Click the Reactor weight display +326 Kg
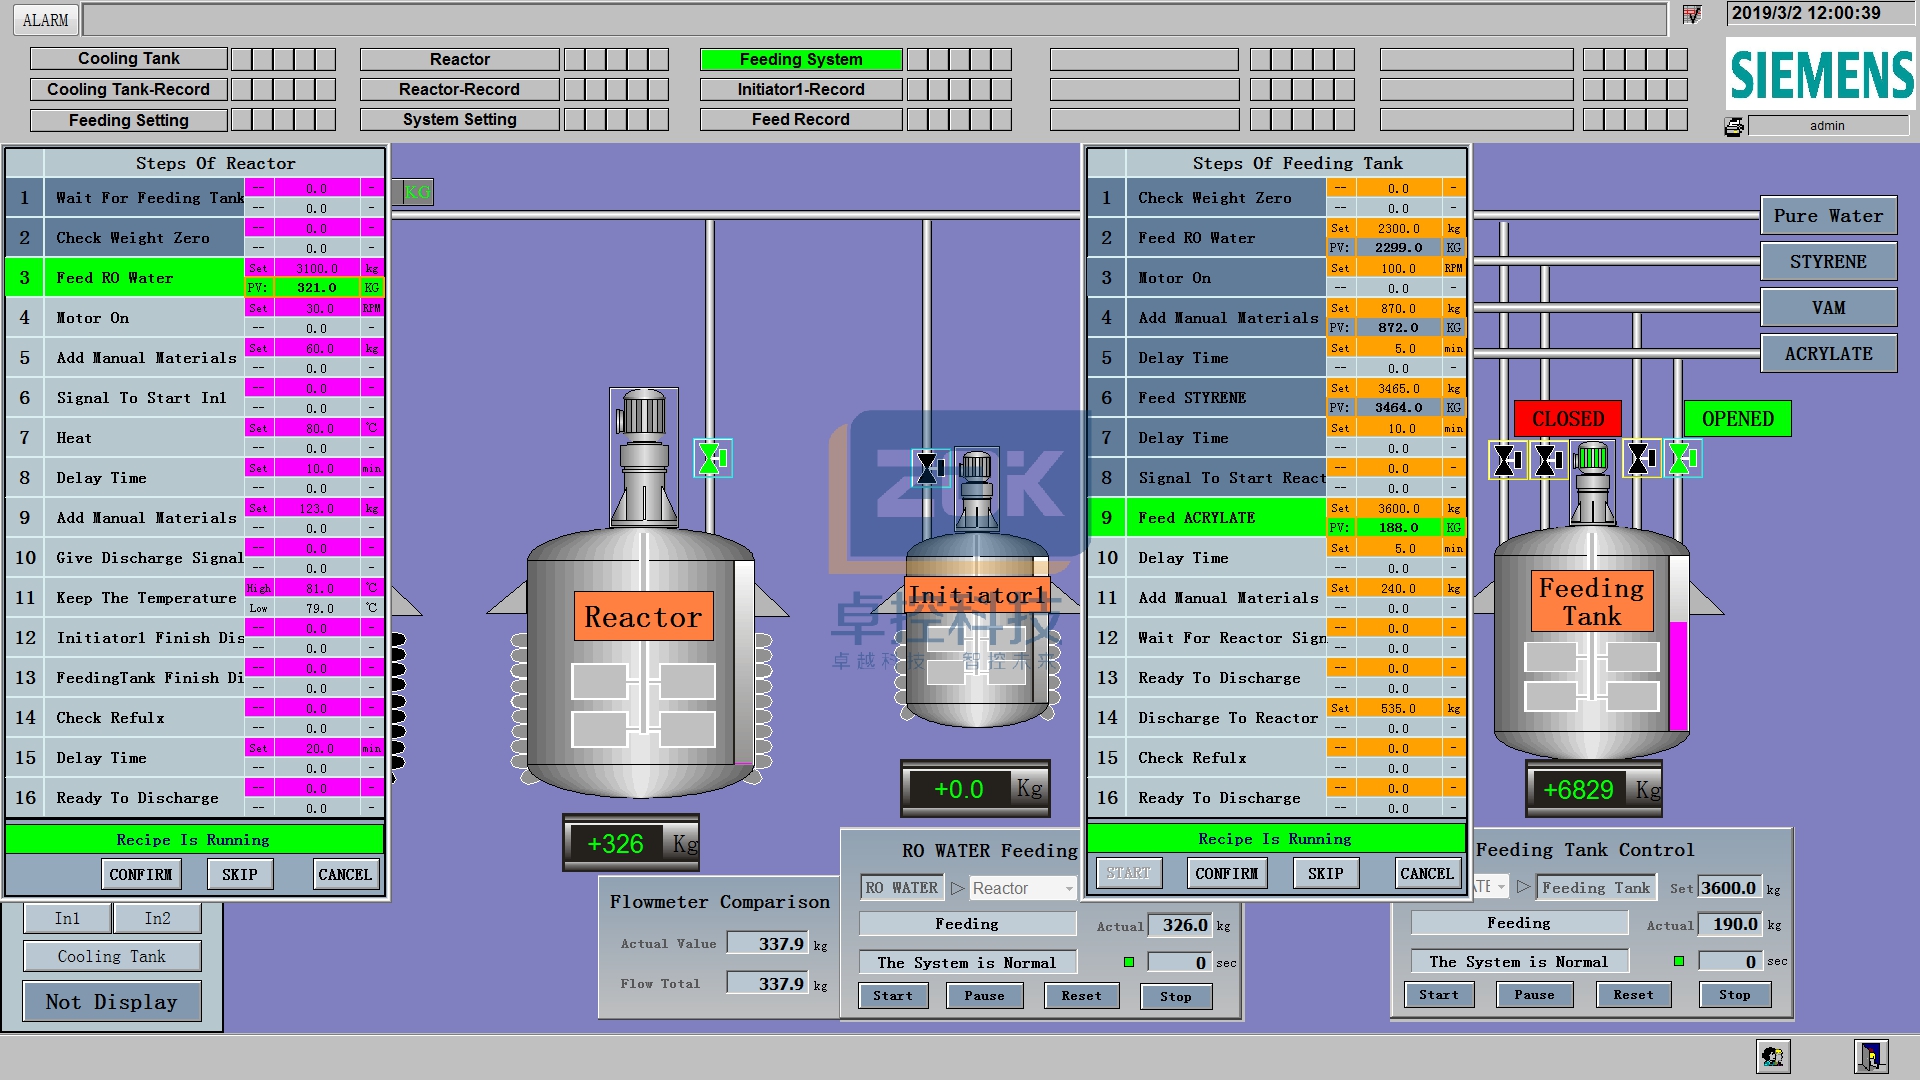The image size is (1920, 1080). pyautogui.click(x=632, y=844)
